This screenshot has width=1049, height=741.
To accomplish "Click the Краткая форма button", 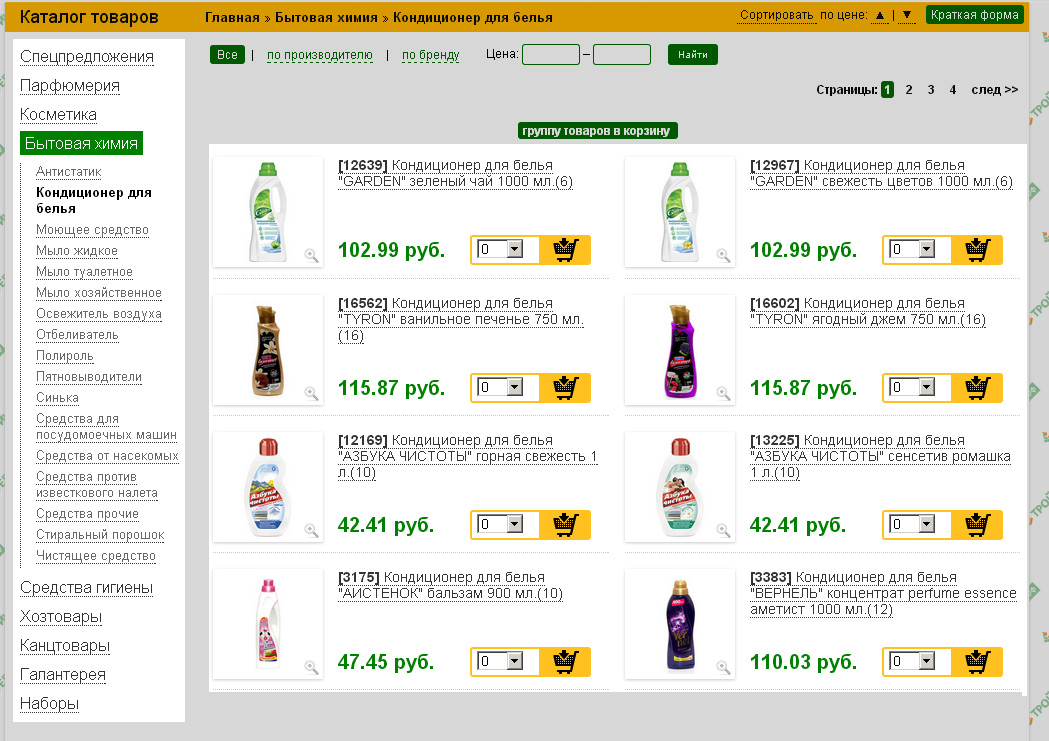I will click(x=974, y=15).
